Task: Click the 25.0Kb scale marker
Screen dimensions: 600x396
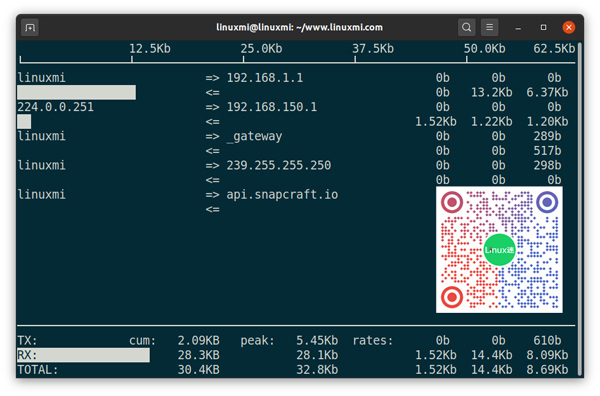Action: point(261,49)
